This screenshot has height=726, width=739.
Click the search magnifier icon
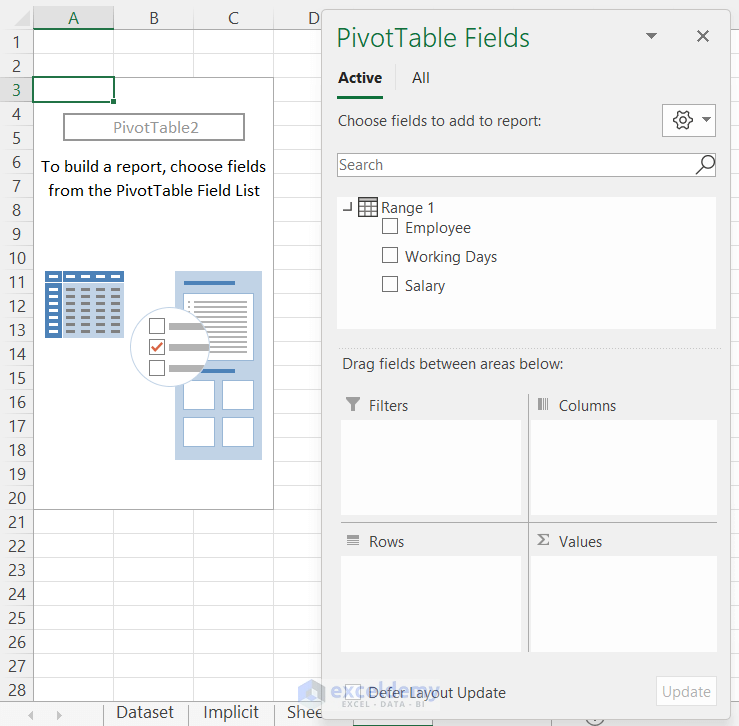click(x=705, y=165)
